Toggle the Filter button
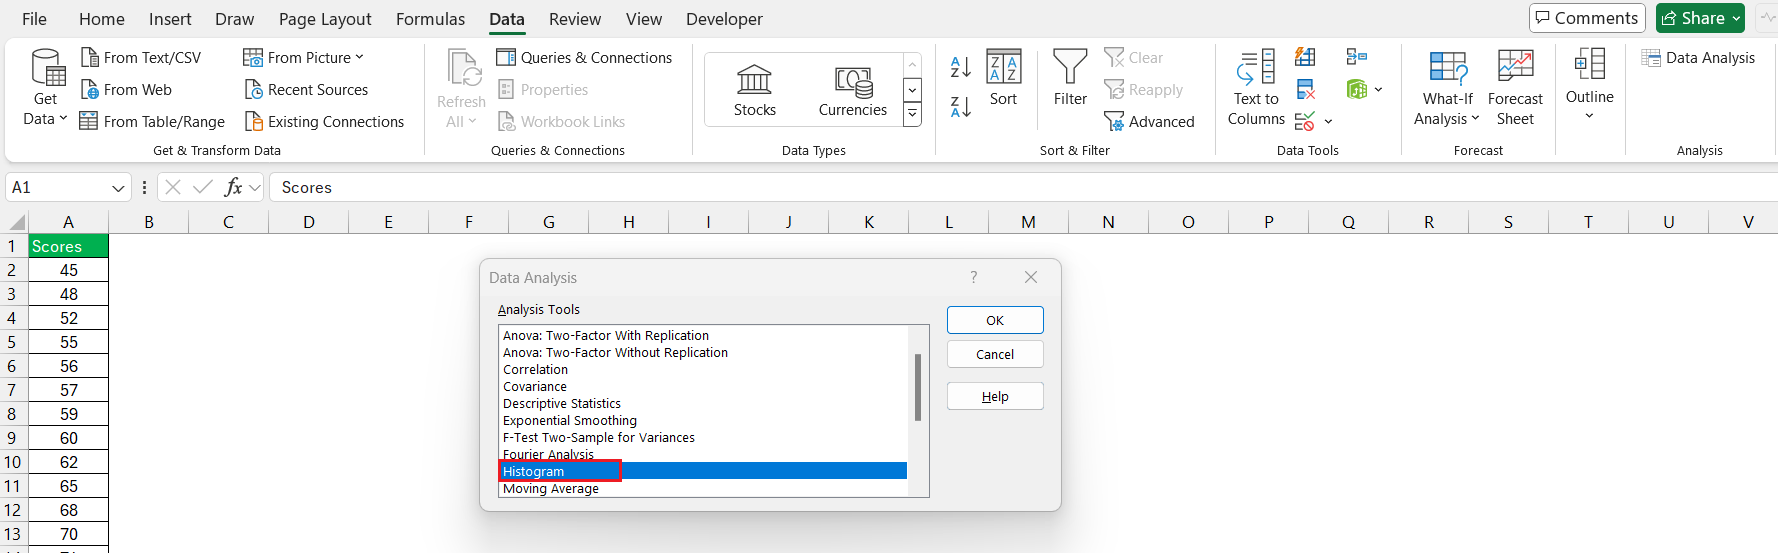This screenshot has height=553, width=1778. (x=1070, y=78)
